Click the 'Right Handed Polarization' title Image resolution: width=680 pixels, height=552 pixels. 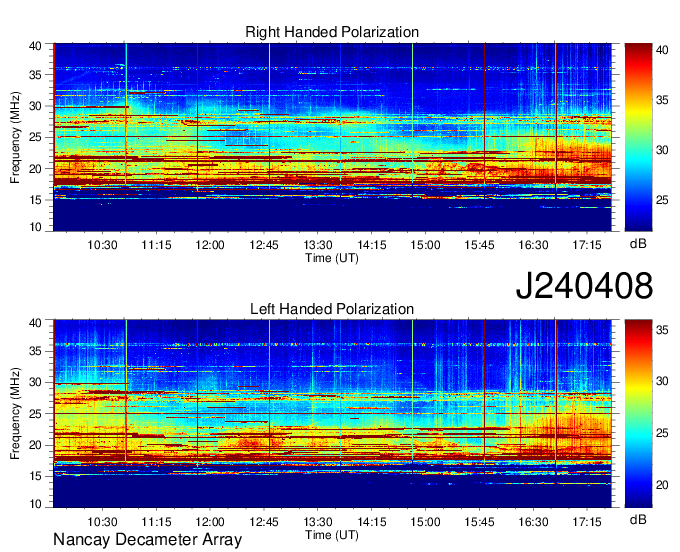coord(332,32)
